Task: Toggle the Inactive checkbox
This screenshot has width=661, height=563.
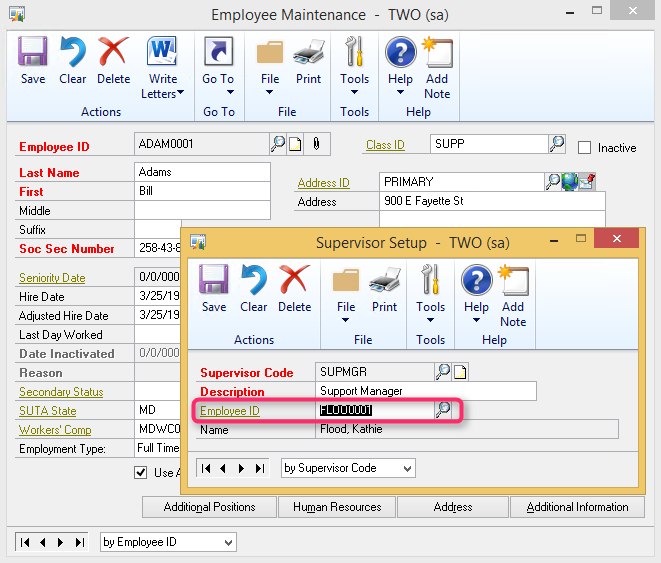Action: point(585,148)
